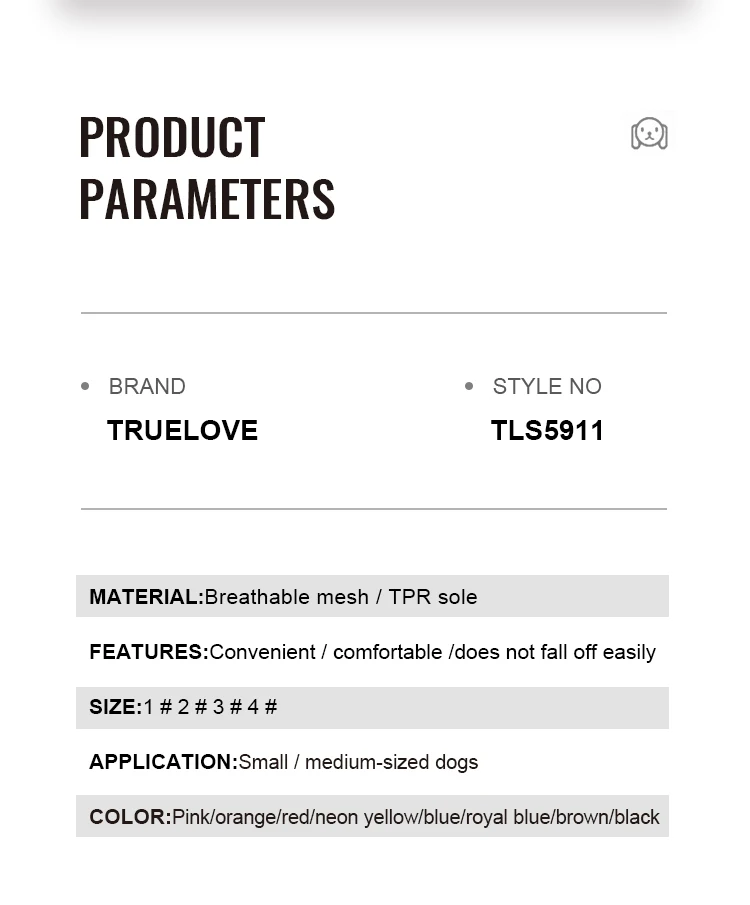Image resolution: width=750 pixels, height=905 pixels.
Task: Click the dog face icon
Action: (649, 133)
